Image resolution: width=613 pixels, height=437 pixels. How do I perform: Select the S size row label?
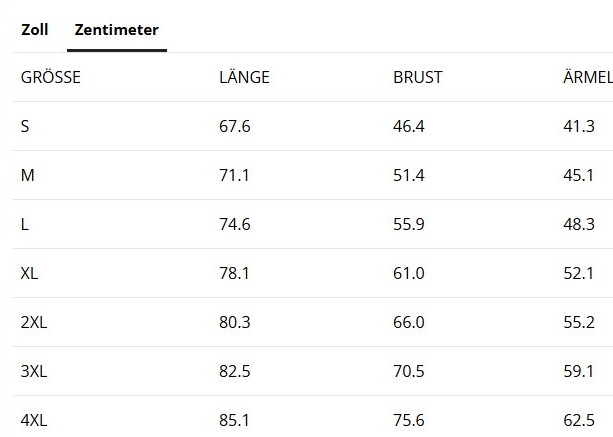click(x=25, y=126)
